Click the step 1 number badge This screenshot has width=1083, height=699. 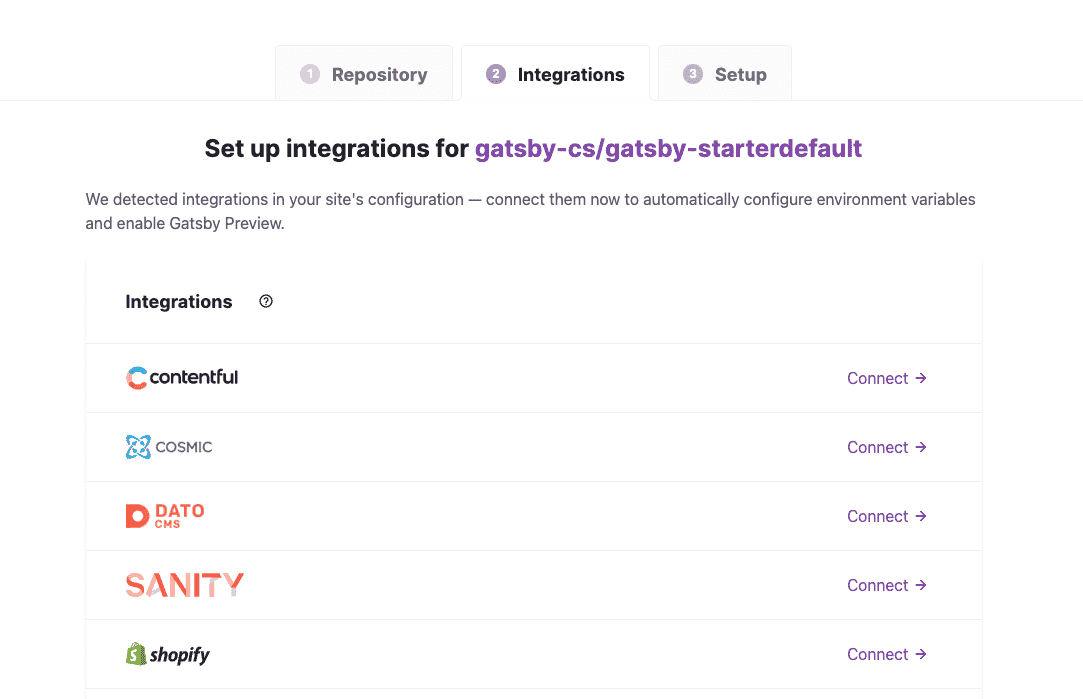tap(310, 74)
